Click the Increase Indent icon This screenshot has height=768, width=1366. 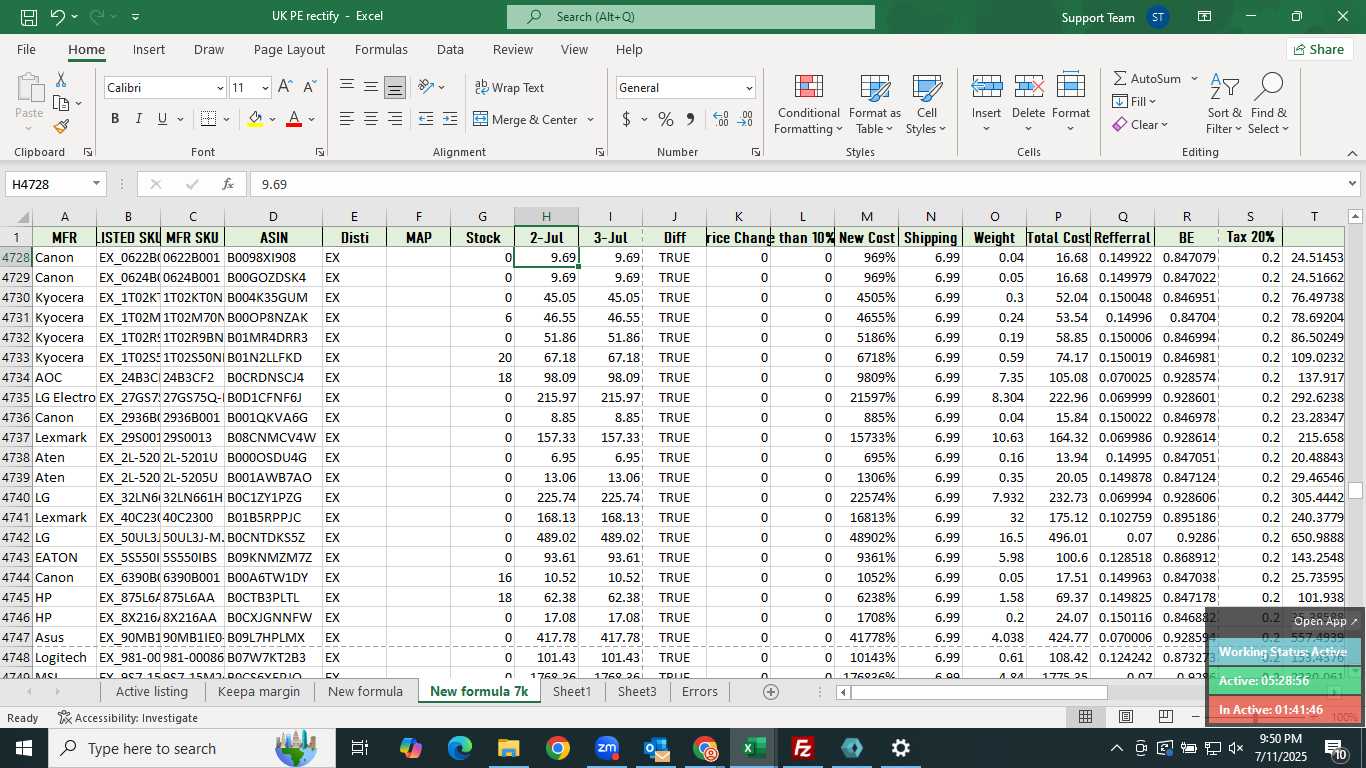[450, 119]
